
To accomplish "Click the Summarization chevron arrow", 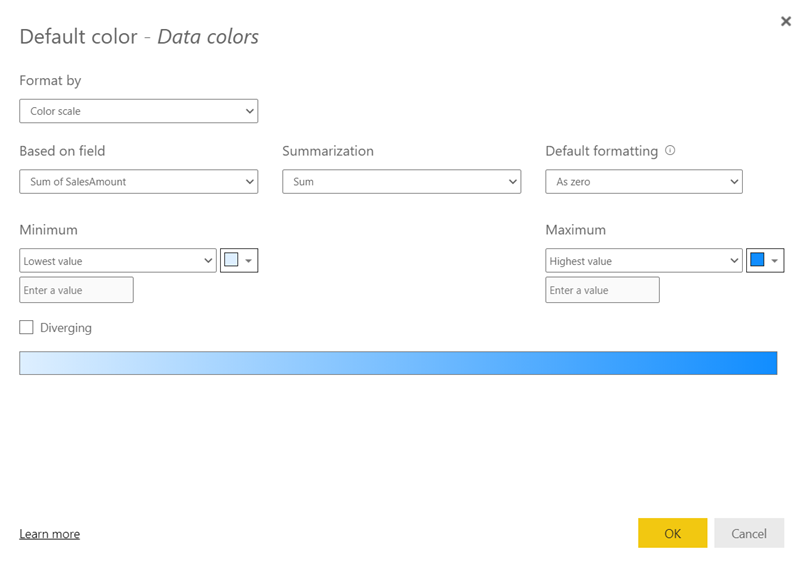I will coord(512,182).
